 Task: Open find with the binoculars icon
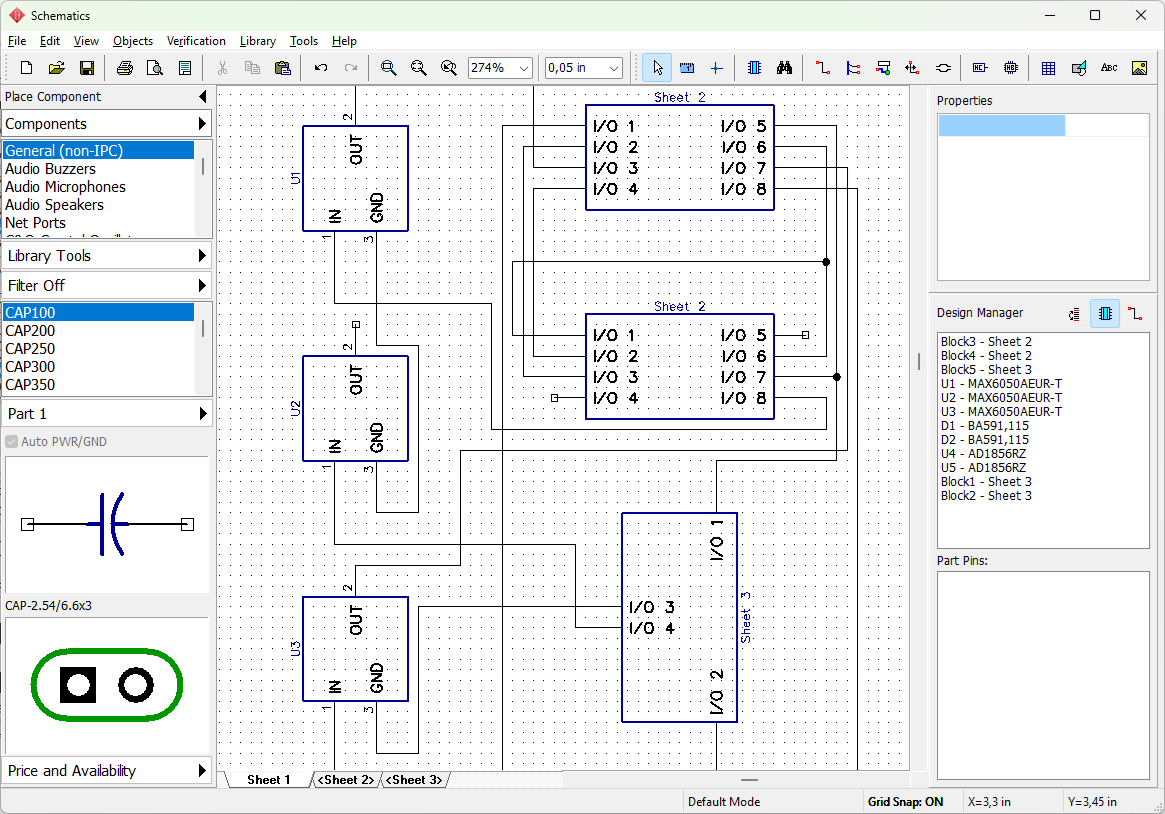click(785, 68)
